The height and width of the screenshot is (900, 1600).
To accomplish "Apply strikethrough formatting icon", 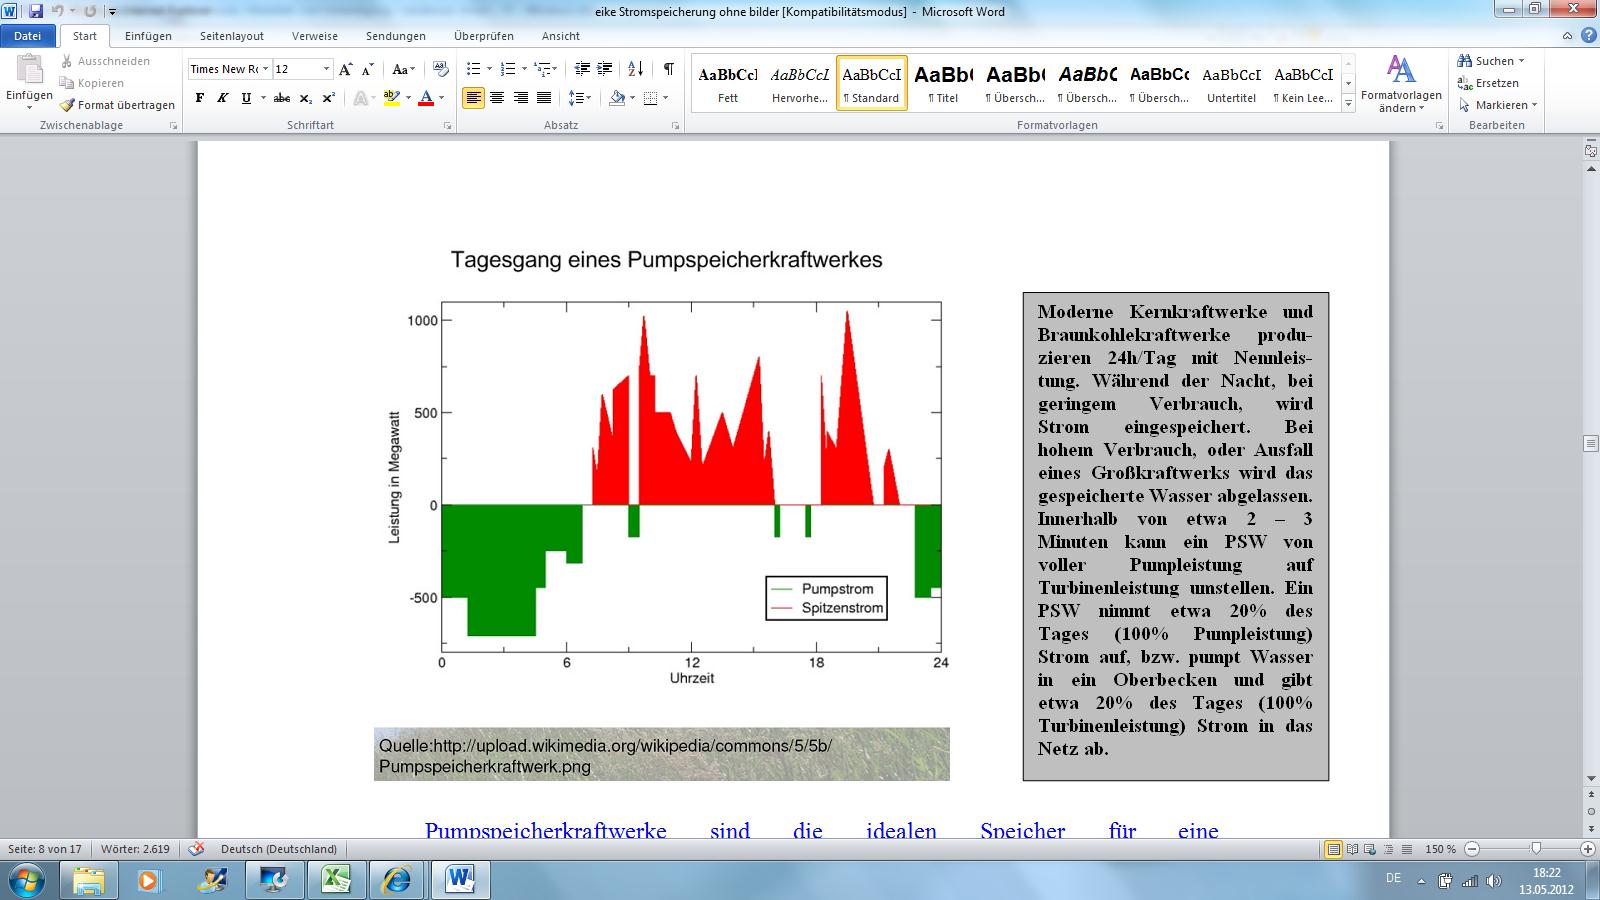I will (x=282, y=98).
